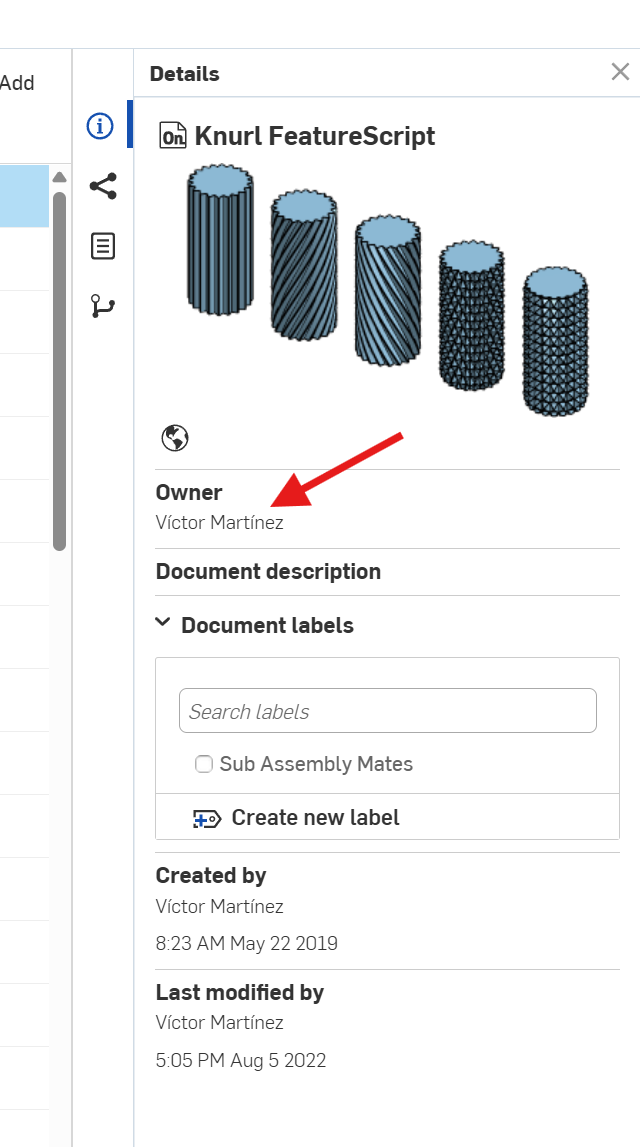Open the Details info icon tab
The image size is (640, 1147).
[101, 126]
